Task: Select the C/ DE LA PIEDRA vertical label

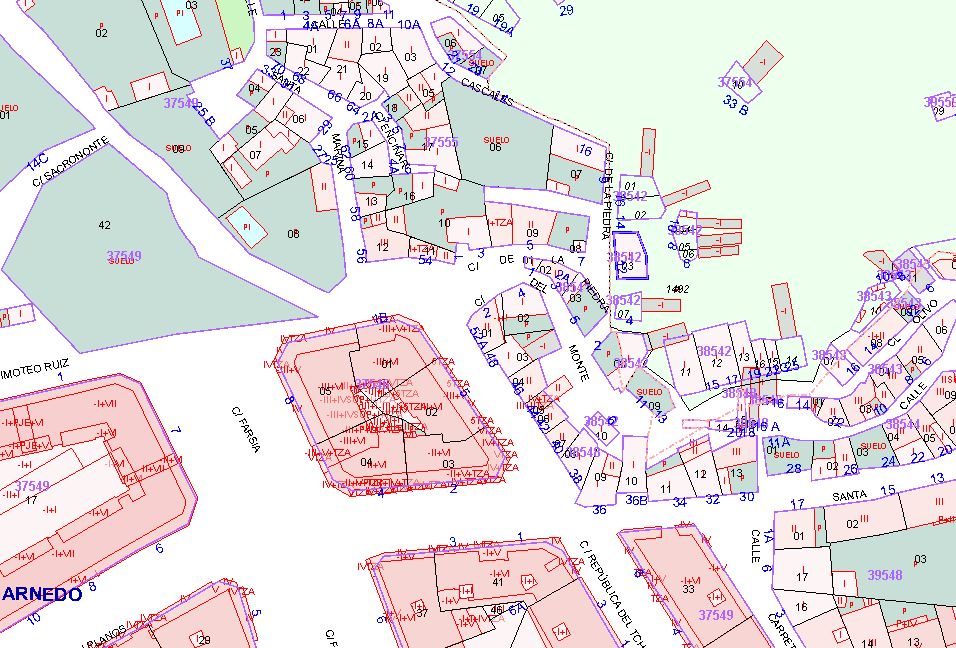Action: (608, 198)
